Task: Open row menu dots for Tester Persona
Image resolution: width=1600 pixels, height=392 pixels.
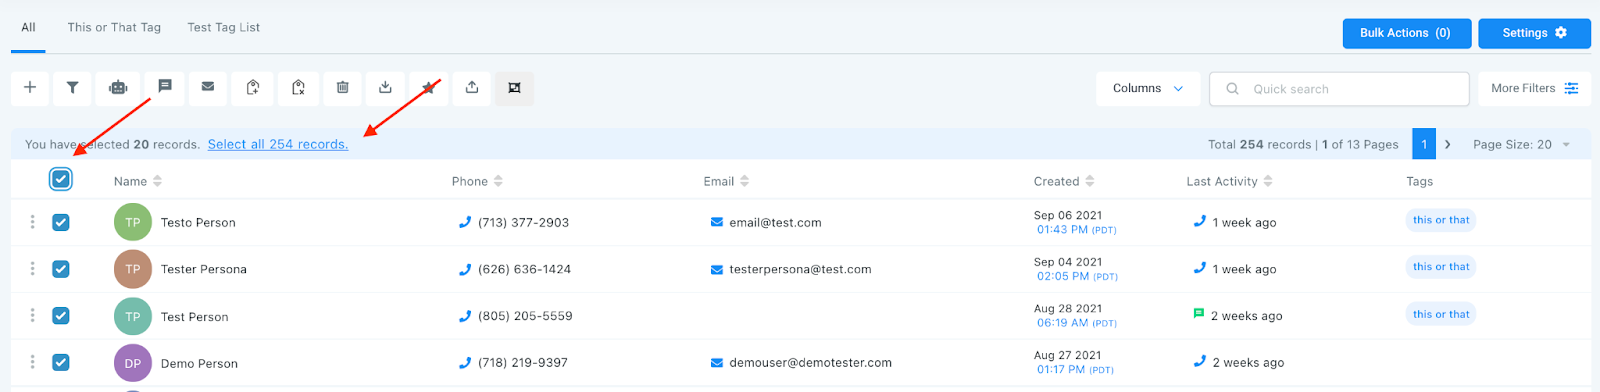Action: pyautogui.click(x=32, y=269)
